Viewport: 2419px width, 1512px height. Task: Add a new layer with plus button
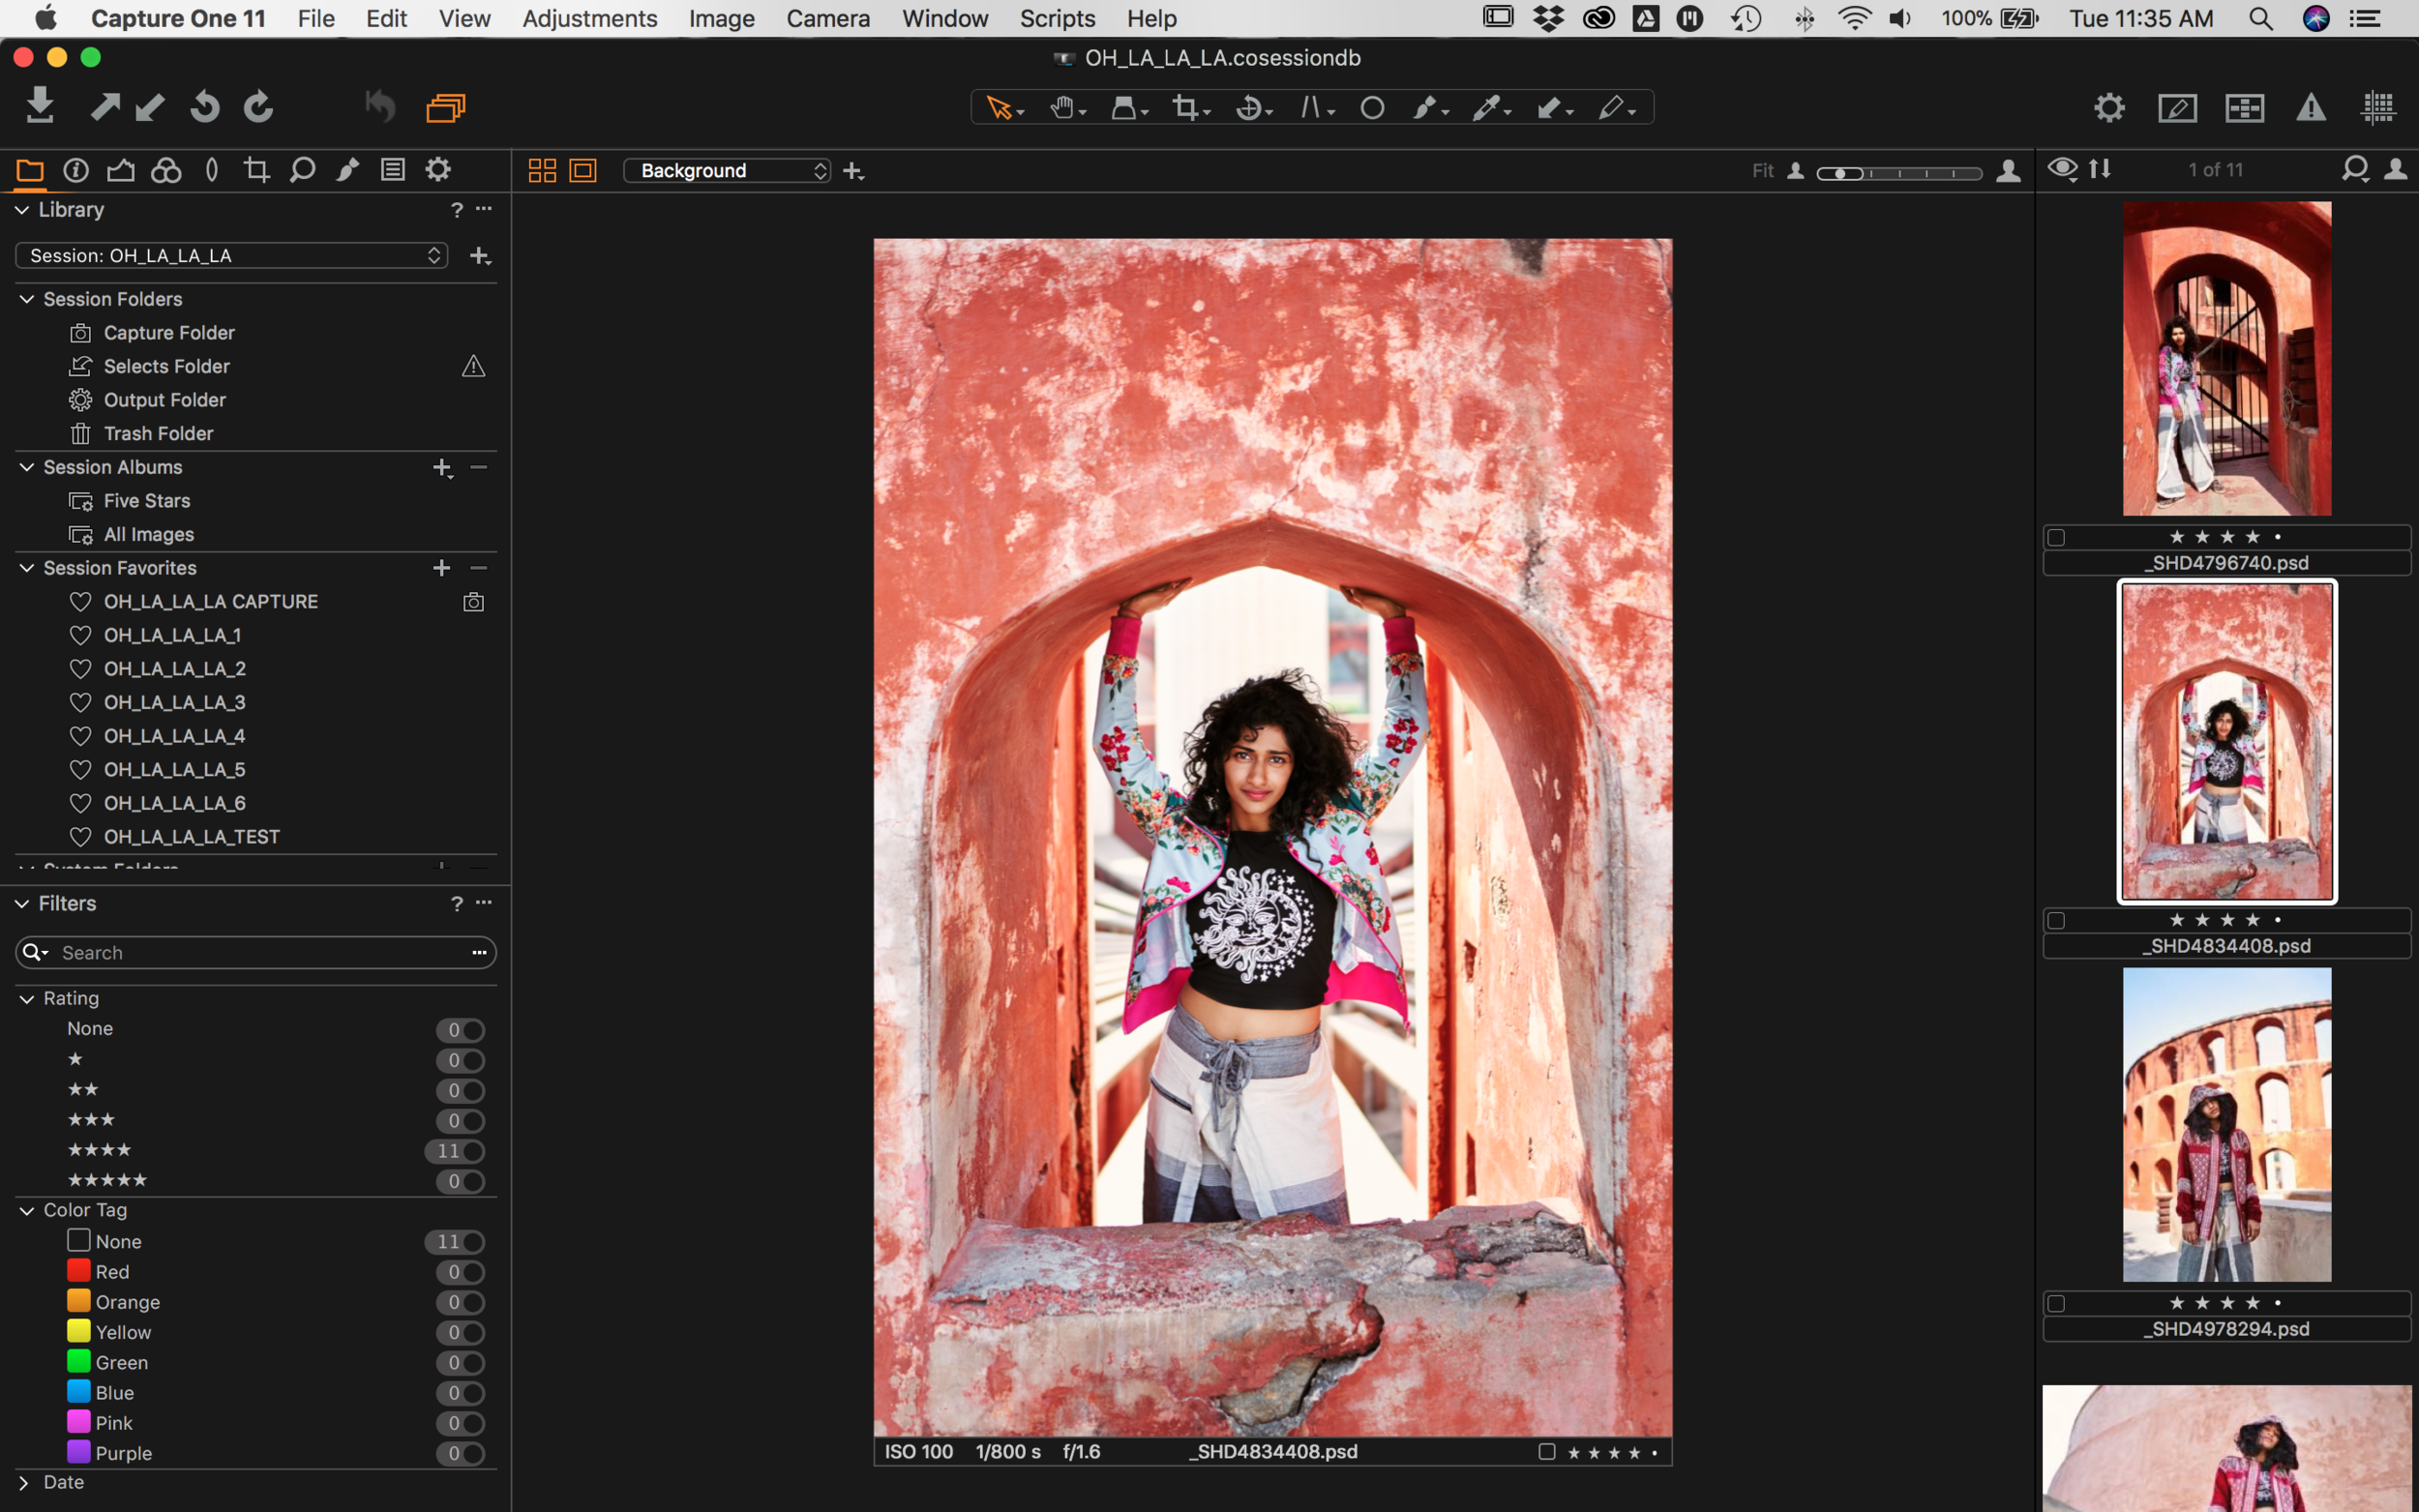coord(853,171)
